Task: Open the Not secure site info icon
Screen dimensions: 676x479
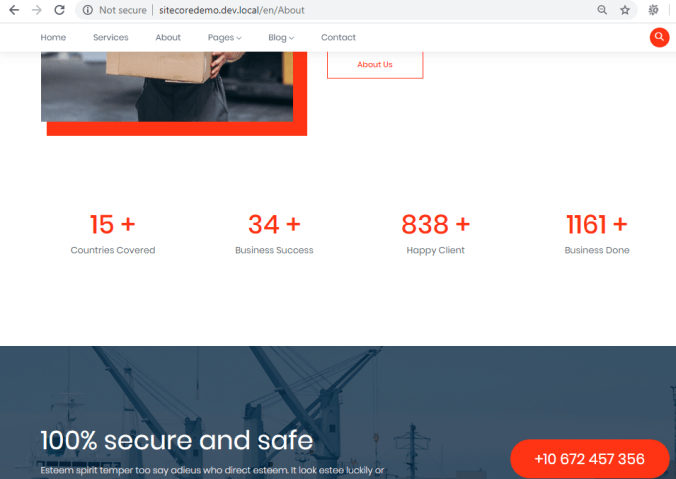Action: (x=88, y=10)
